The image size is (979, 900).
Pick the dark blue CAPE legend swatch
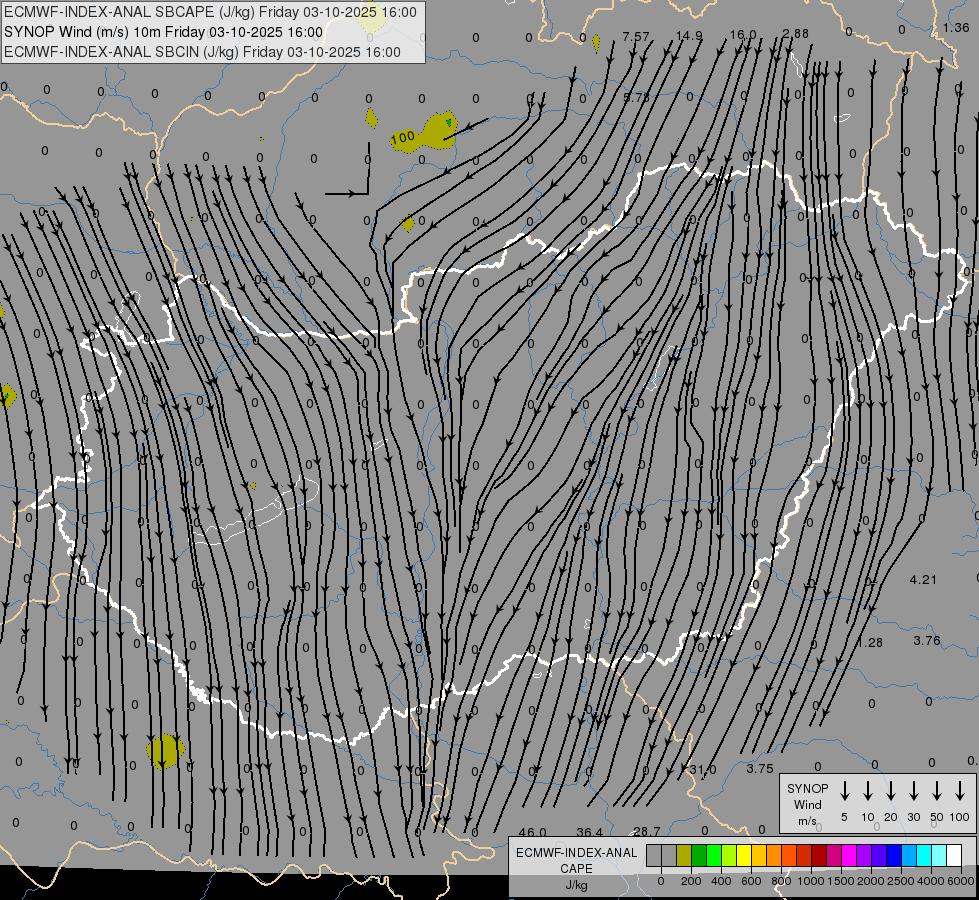tap(894, 855)
